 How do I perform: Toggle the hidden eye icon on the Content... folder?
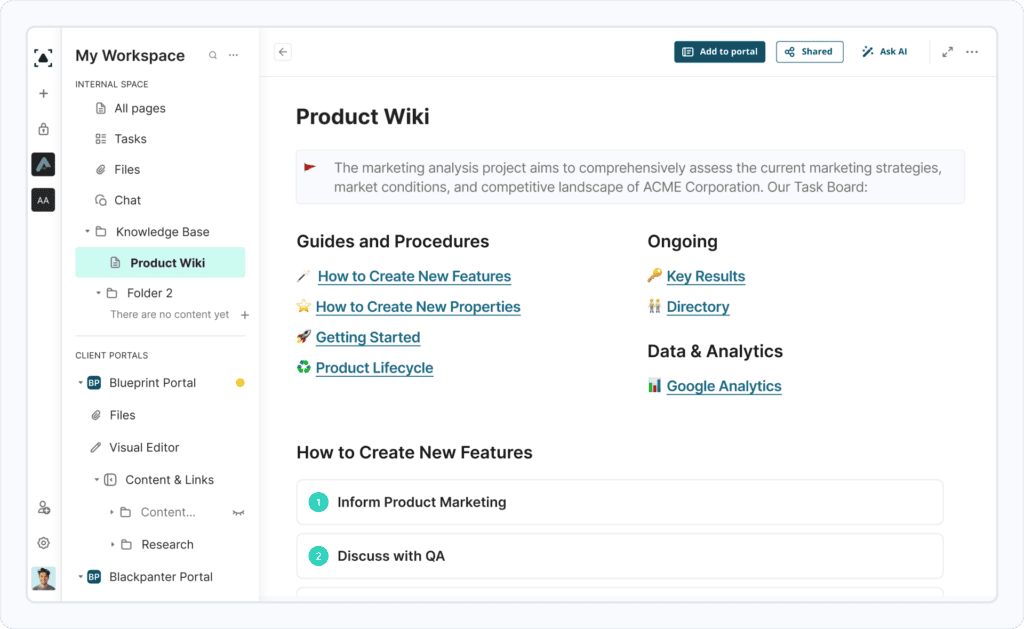[x=238, y=513]
